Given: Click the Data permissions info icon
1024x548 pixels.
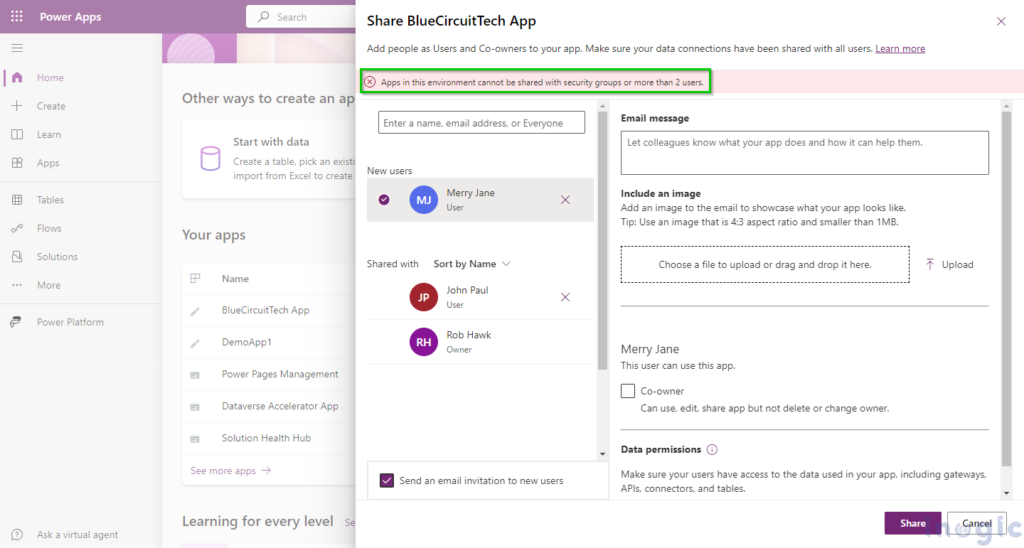Looking at the screenshot, I should [x=712, y=450].
